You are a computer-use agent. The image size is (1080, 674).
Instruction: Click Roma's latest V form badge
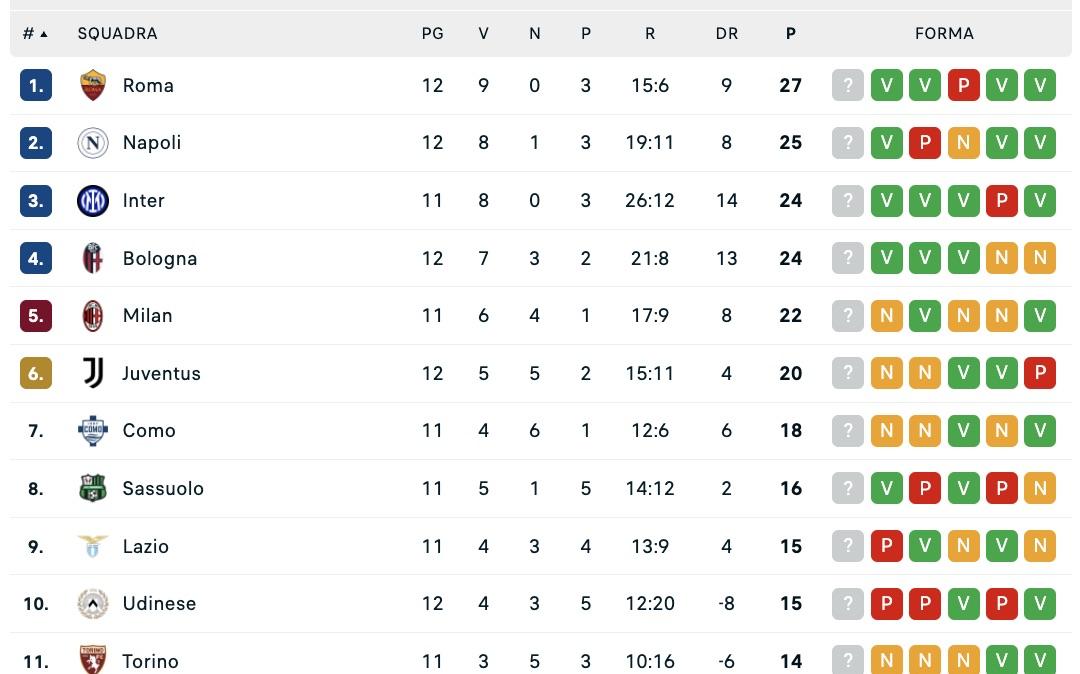[1040, 85]
